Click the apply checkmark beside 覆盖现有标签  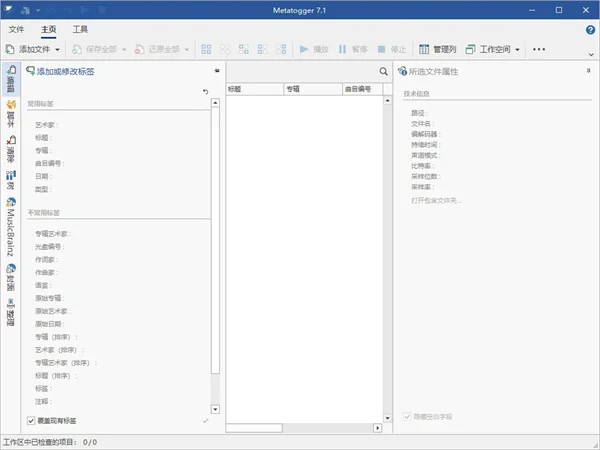[205, 421]
